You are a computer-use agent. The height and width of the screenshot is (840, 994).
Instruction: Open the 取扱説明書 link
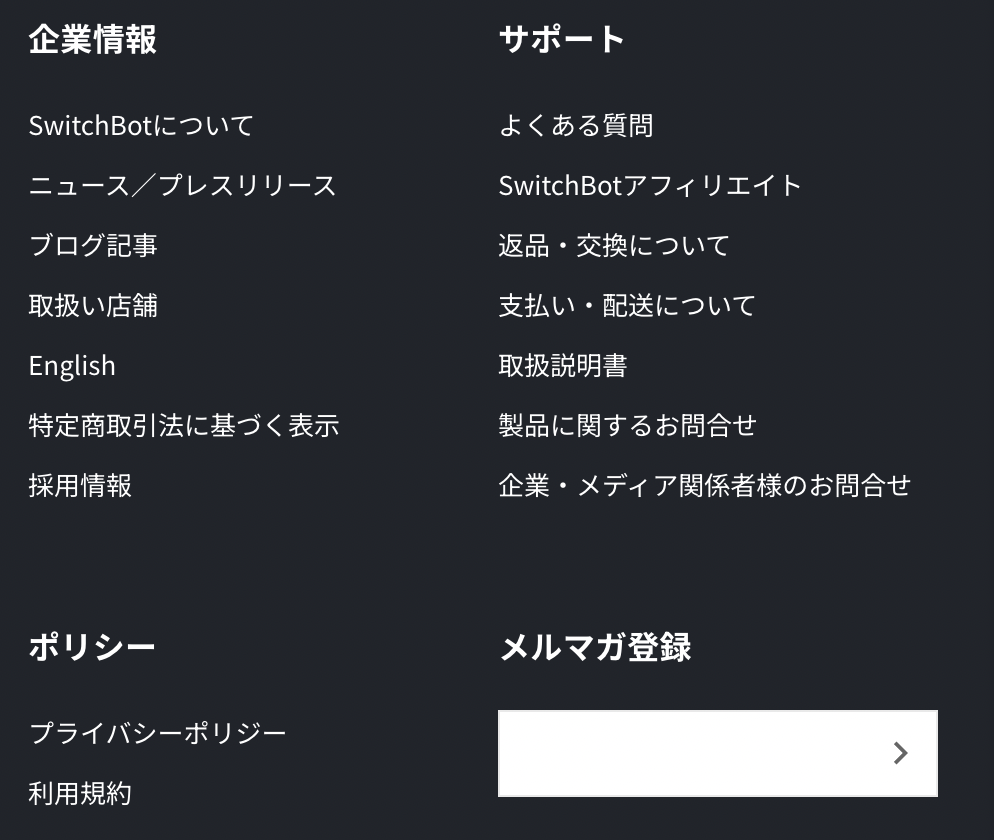click(x=563, y=366)
